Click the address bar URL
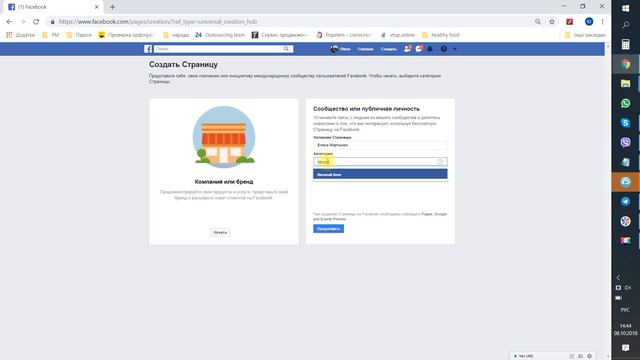Screen dimensions: 640x360 158,22
